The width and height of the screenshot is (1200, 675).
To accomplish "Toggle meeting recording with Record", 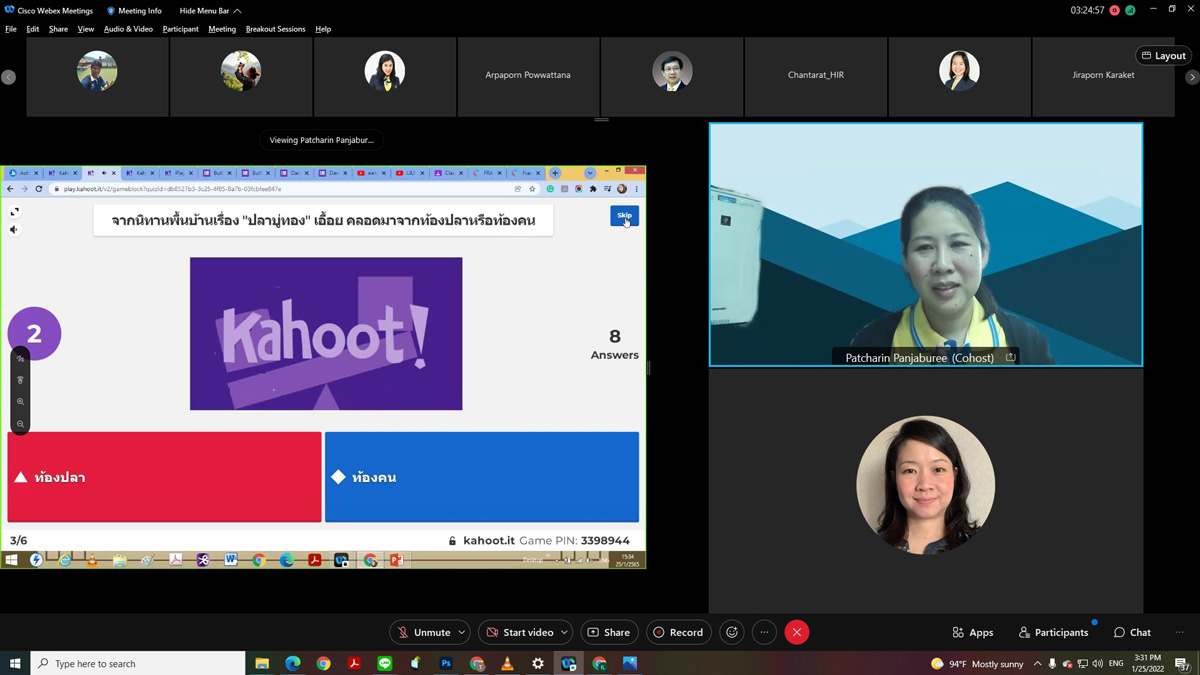I will pos(678,632).
